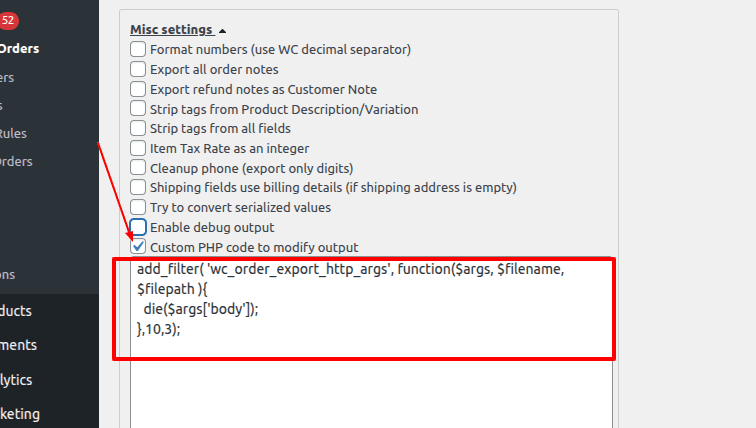756x428 pixels.
Task: Open the sidebar item just above Products
Action: [x=8, y=274]
